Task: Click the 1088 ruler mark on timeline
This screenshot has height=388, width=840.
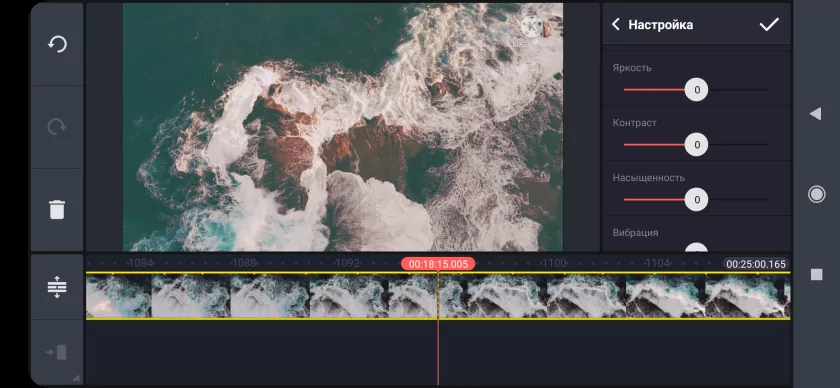Action: tap(244, 263)
